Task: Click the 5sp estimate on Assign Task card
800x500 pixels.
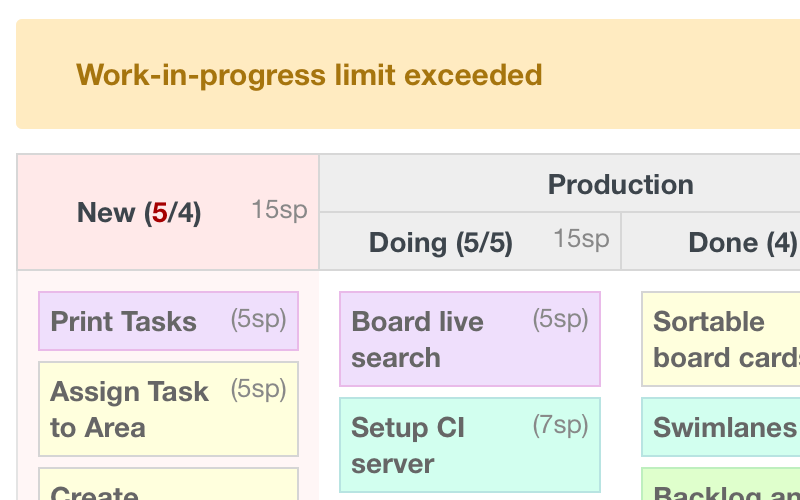Action: (x=258, y=389)
